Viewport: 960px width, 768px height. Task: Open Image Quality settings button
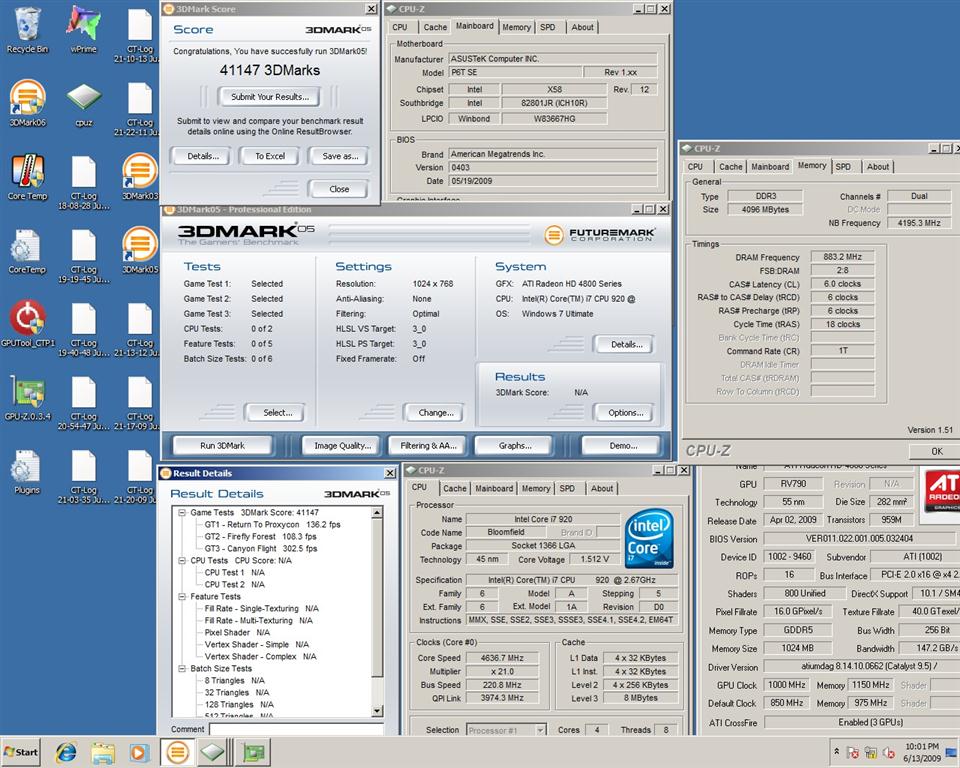pos(342,446)
